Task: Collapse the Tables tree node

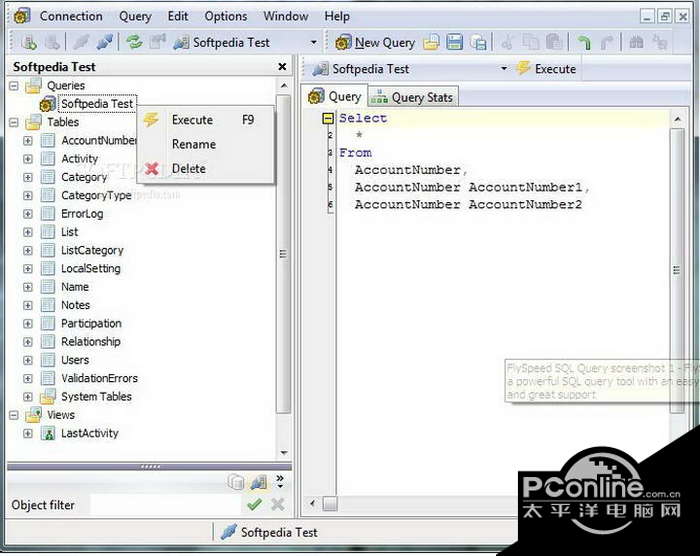Action: (x=14, y=122)
